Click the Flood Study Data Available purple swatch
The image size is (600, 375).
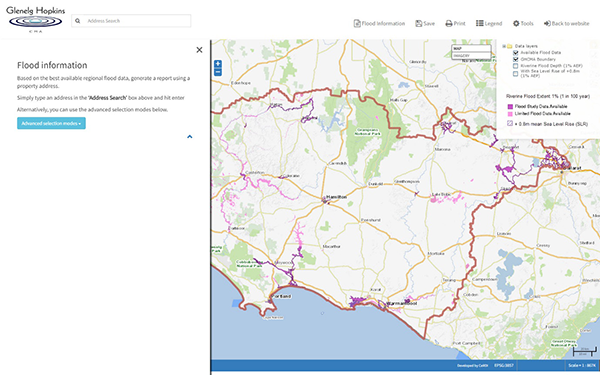point(510,107)
